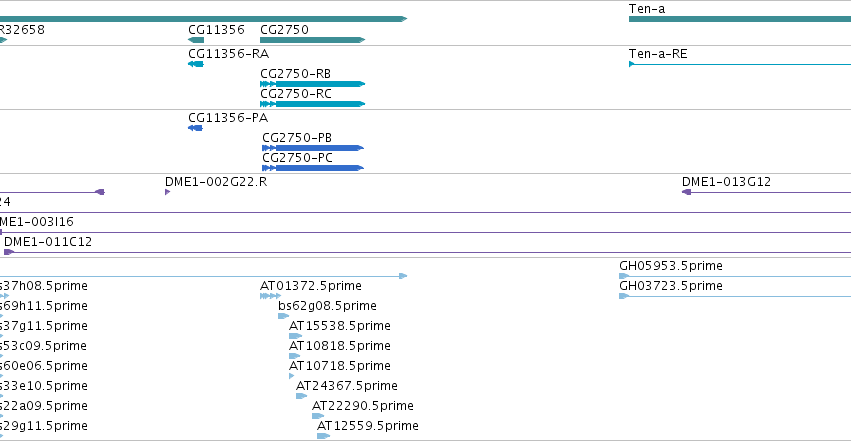Select the DME1-011C12 clone arrow

pos(9,252)
